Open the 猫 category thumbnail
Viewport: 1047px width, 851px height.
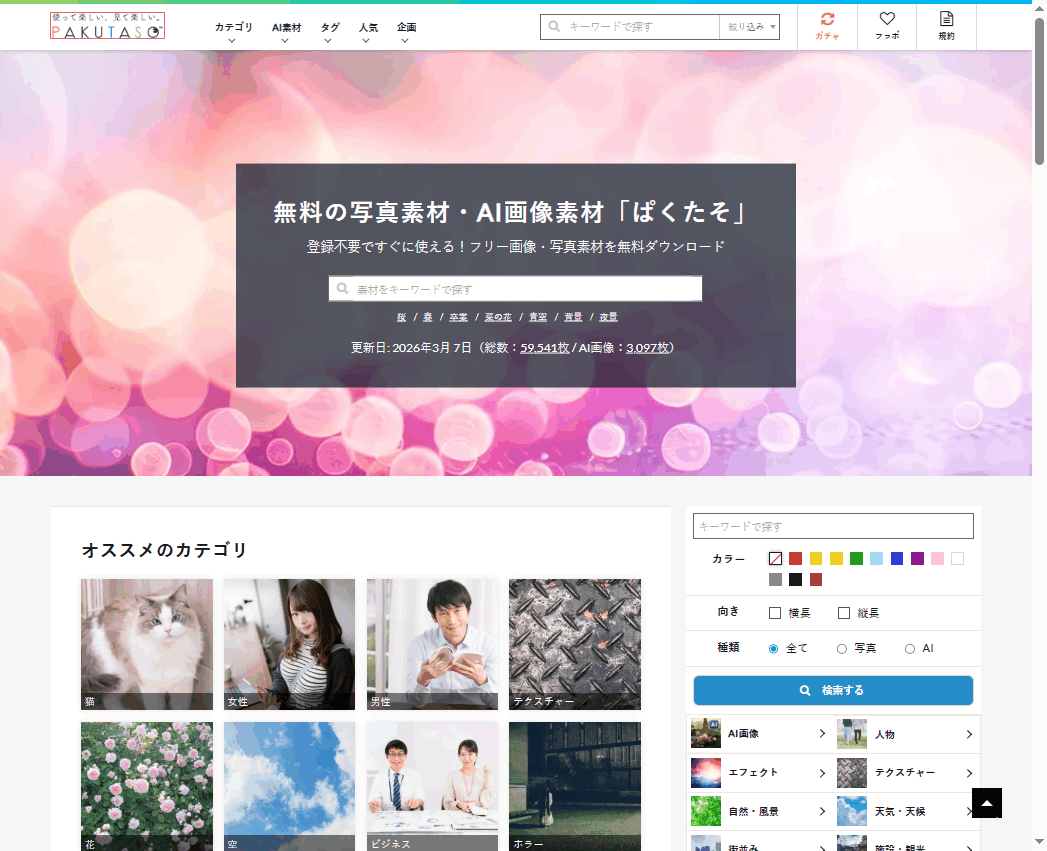[147, 644]
